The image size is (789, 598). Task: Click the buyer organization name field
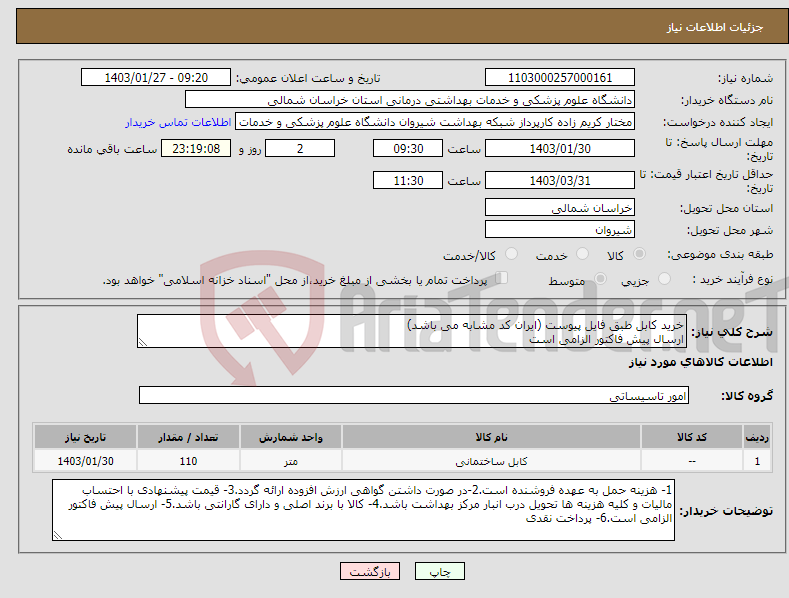pos(410,100)
